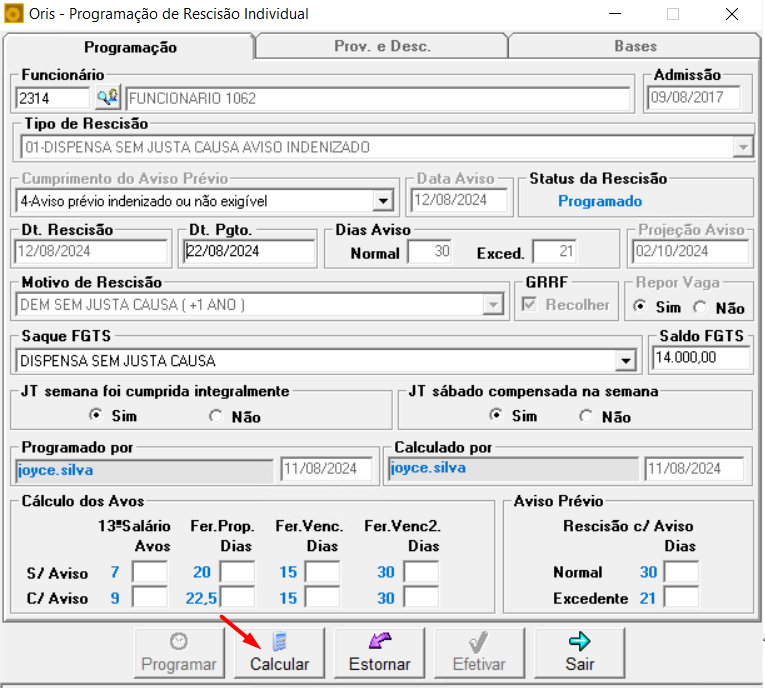Click the Efetivar checkmark button
This screenshot has width=765, height=688.
click(479, 652)
